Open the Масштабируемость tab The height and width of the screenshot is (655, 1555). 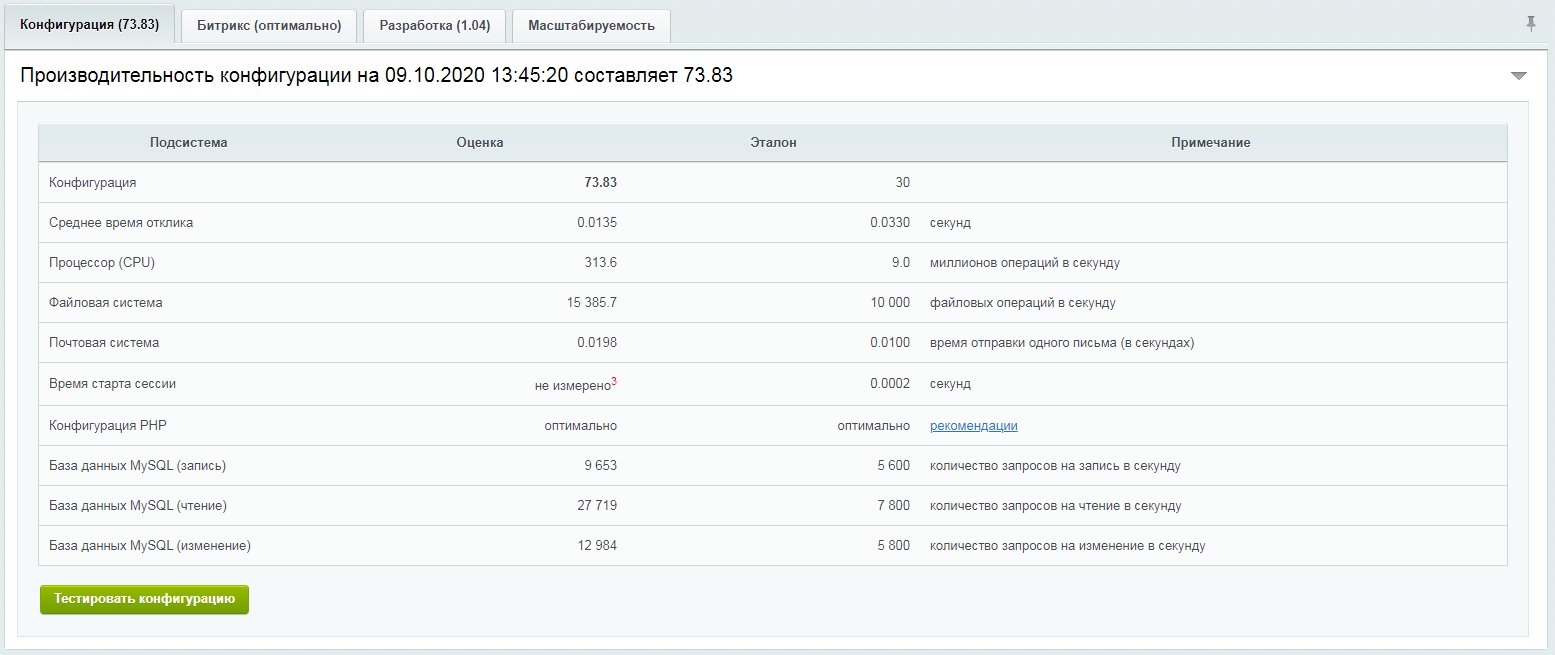tap(592, 26)
